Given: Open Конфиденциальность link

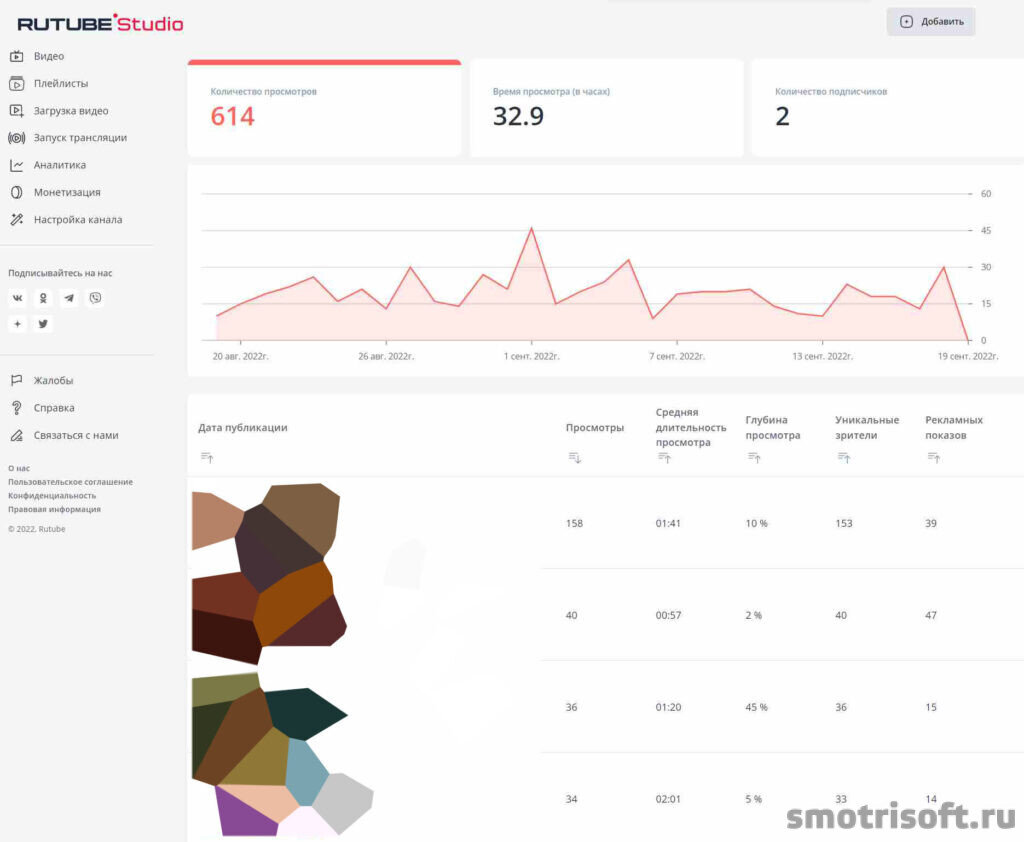Looking at the screenshot, I should (52, 496).
